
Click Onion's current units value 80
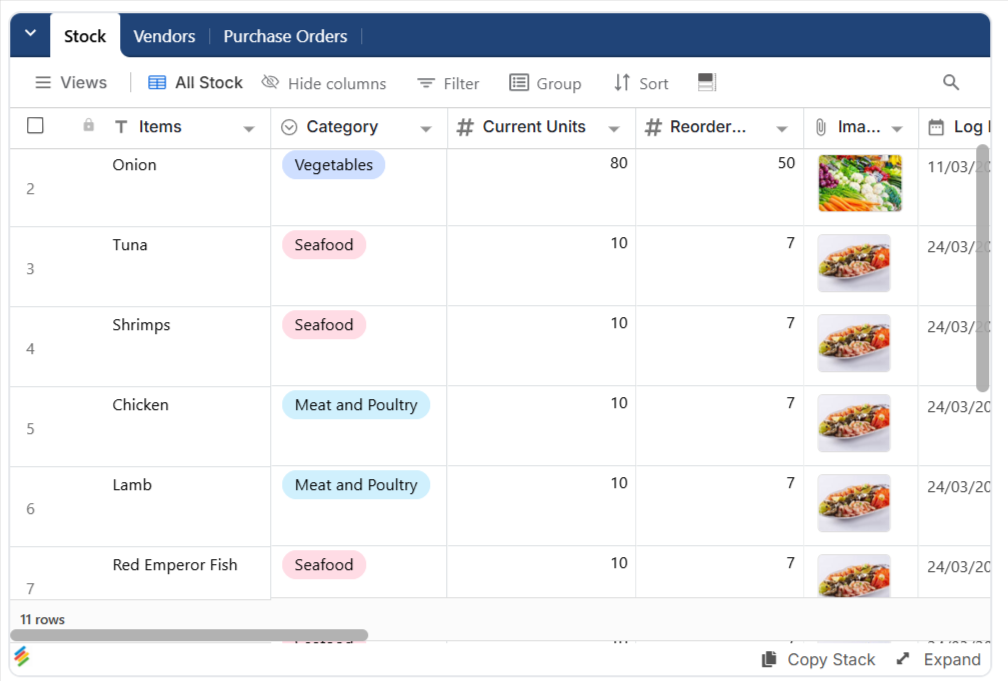[618, 163]
